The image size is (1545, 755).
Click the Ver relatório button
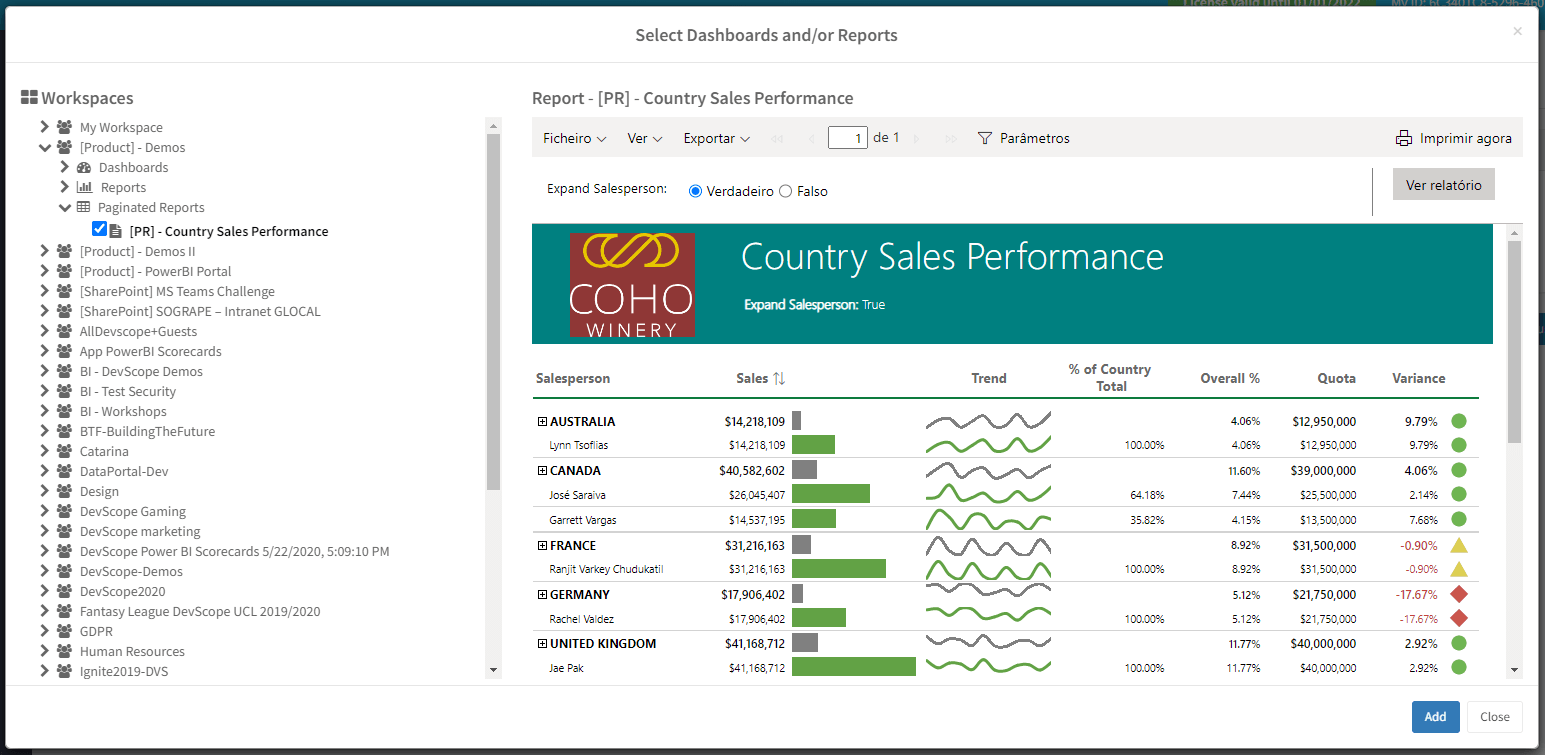[x=1443, y=184]
